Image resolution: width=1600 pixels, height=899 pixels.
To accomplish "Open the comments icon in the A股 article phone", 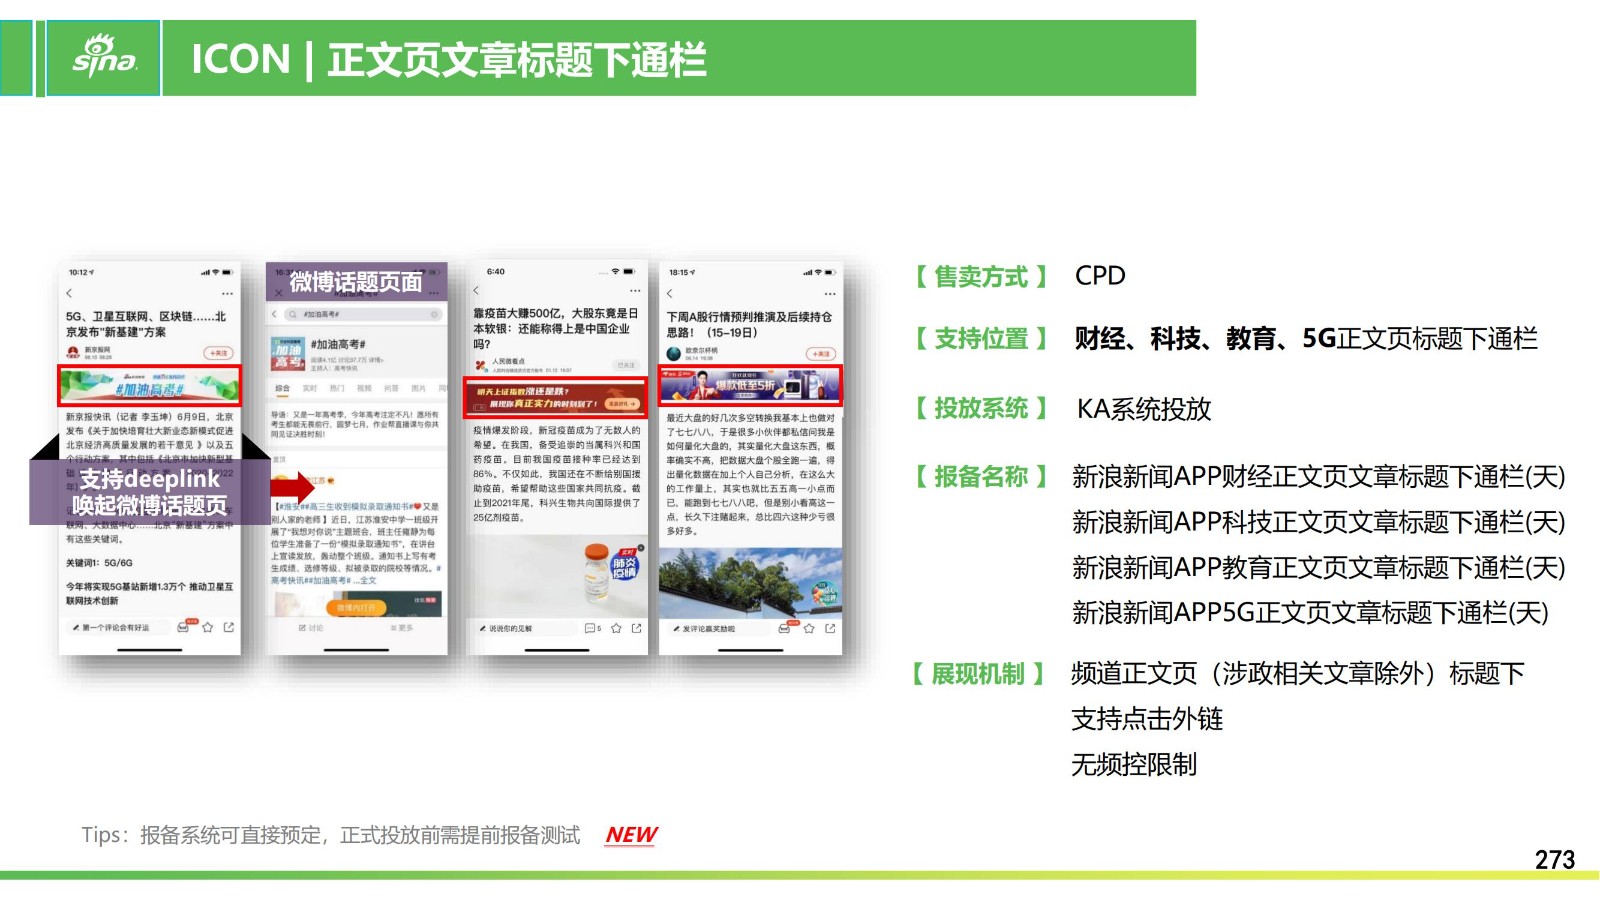I will (786, 628).
